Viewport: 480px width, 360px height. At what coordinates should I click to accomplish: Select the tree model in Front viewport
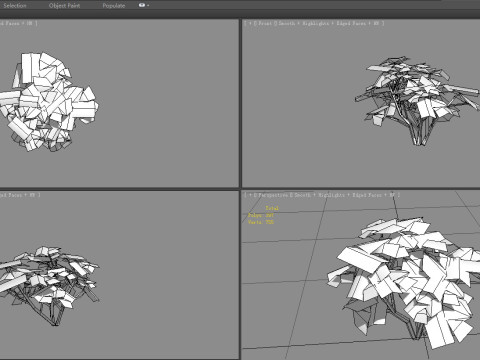pos(417,100)
